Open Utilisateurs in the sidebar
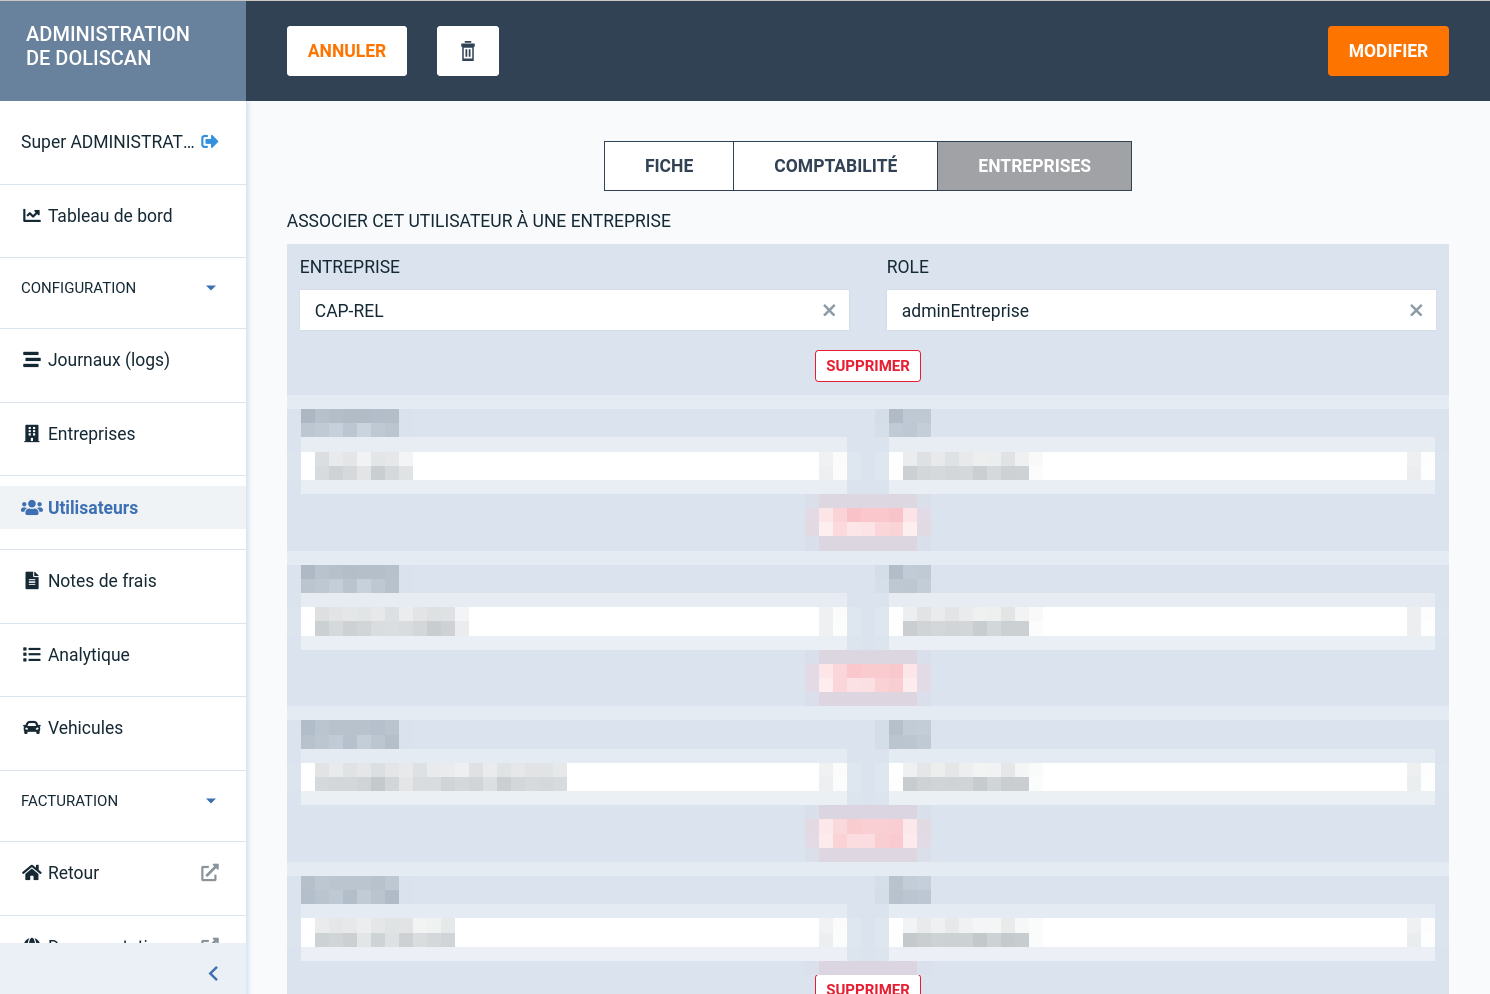This screenshot has width=1490, height=994. [123, 508]
